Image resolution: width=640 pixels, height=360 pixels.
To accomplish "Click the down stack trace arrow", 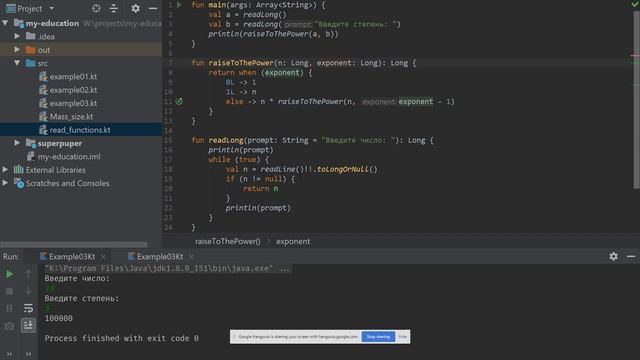I will tap(28, 291).
